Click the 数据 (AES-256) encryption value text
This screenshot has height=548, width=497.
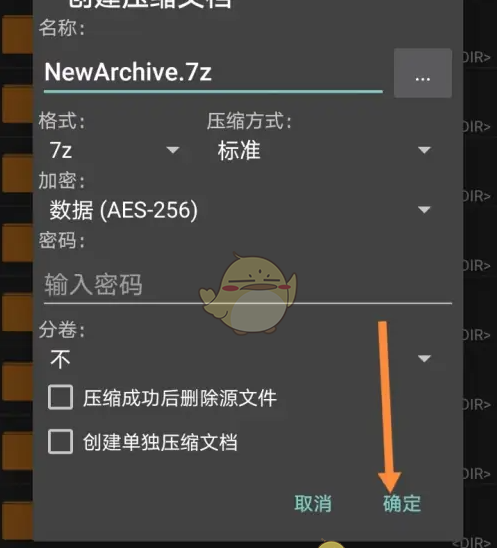tap(123, 210)
